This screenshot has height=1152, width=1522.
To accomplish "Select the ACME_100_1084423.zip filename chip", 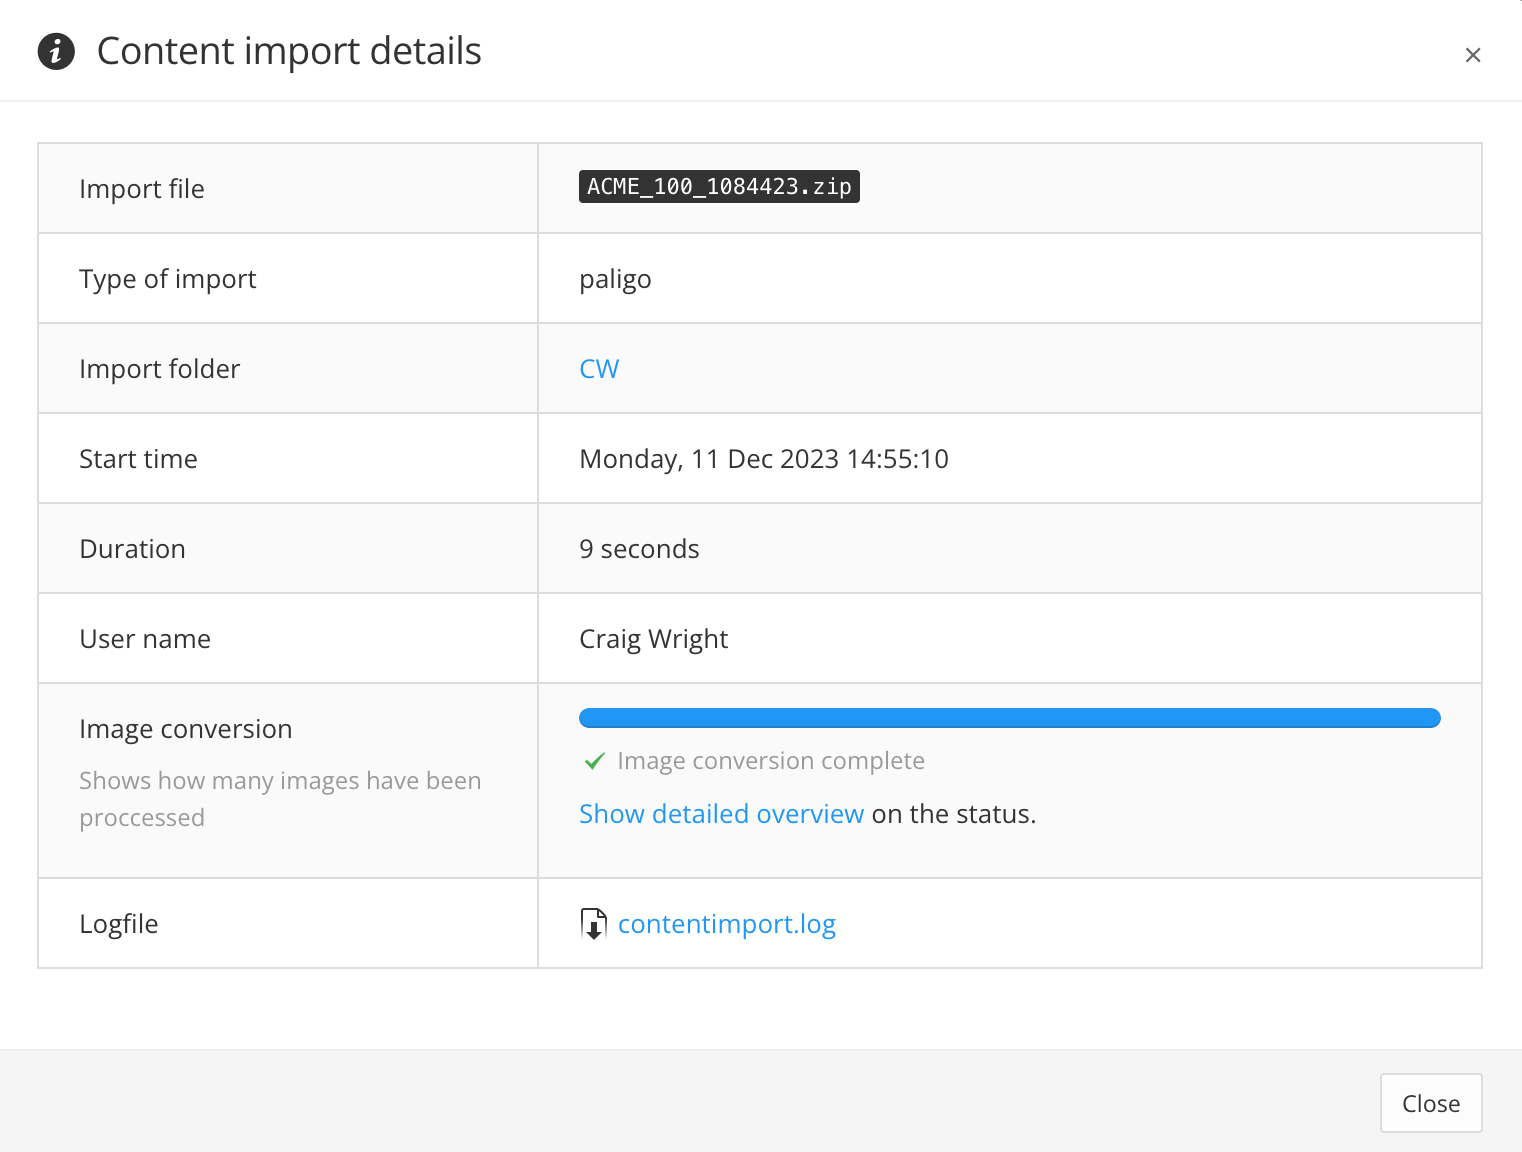I will 718,186.
